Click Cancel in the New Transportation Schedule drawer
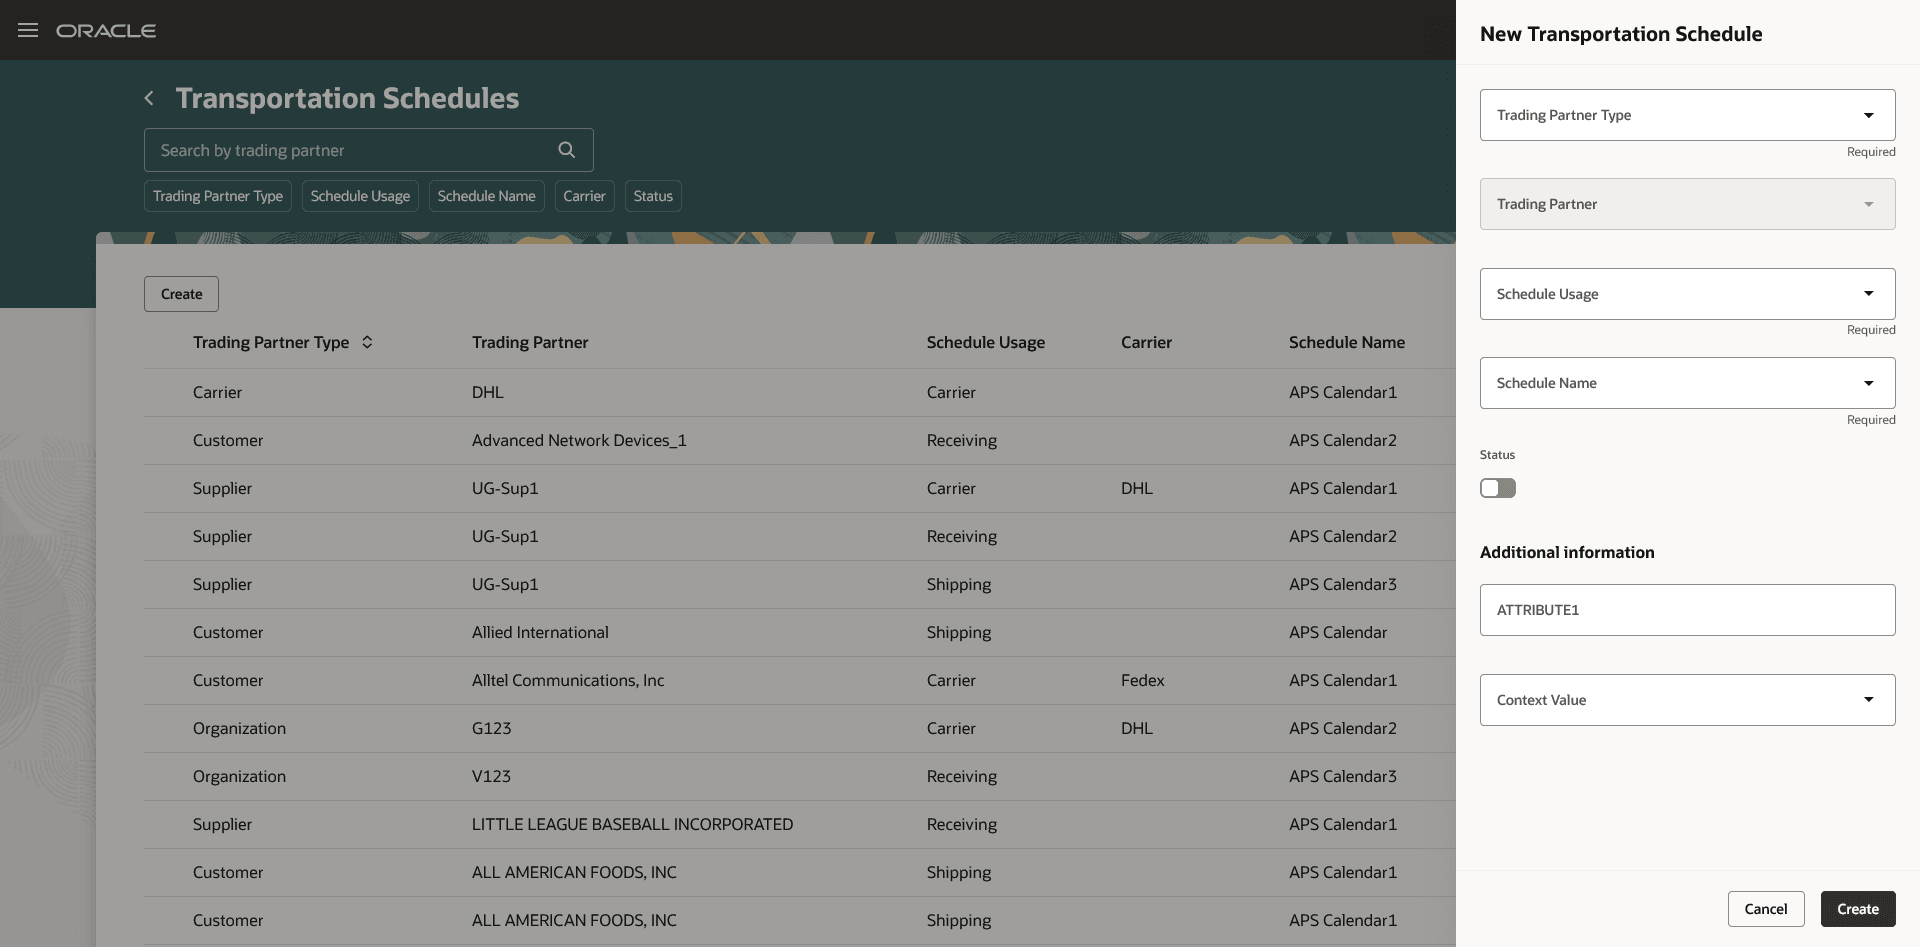 click(1766, 909)
